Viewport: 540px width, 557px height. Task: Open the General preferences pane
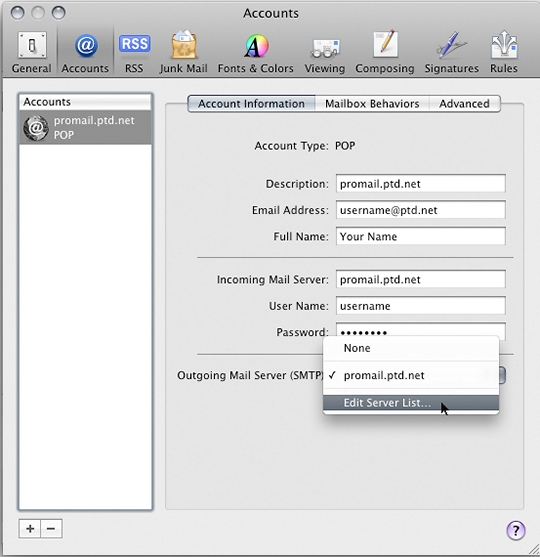click(32, 52)
